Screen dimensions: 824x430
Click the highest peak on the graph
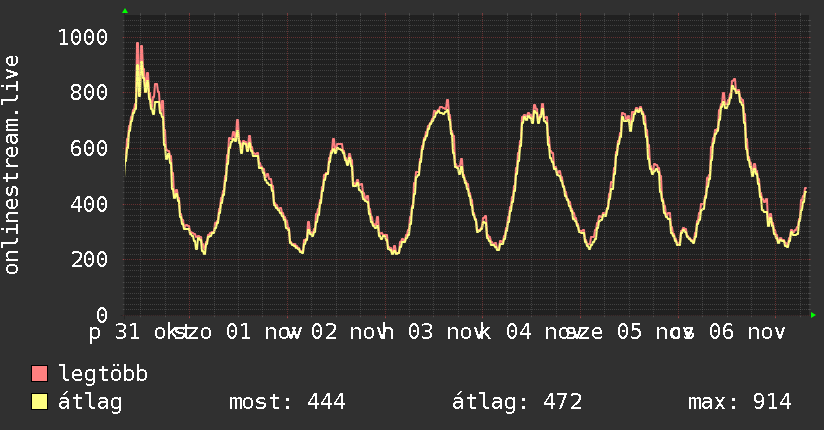tap(138, 44)
